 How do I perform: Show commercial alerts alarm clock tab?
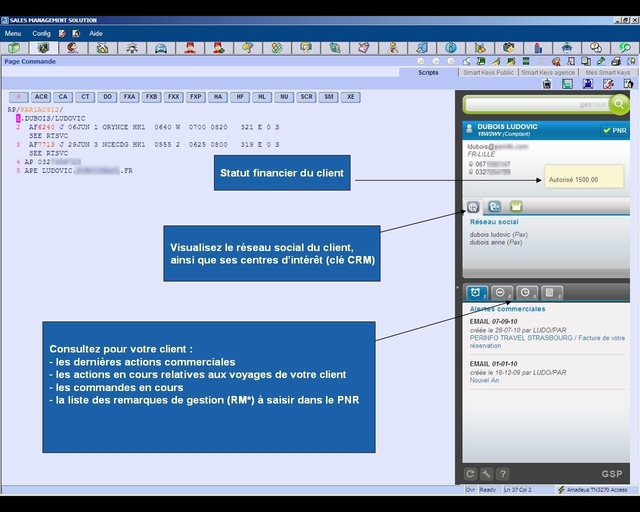[x=476, y=293]
